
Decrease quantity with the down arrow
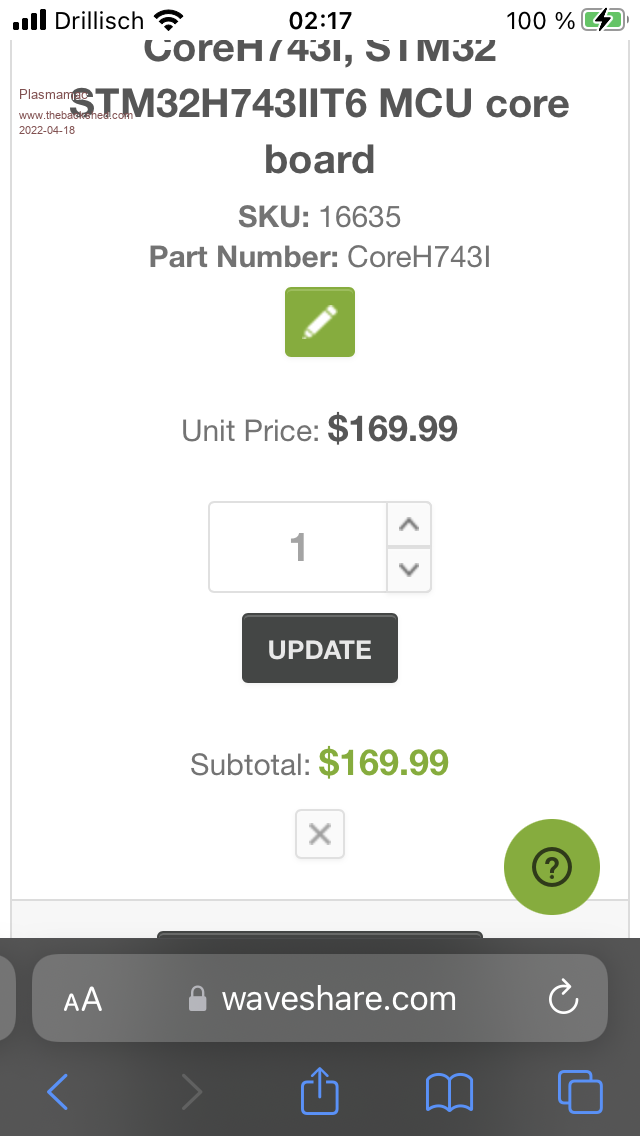(408, 570)
